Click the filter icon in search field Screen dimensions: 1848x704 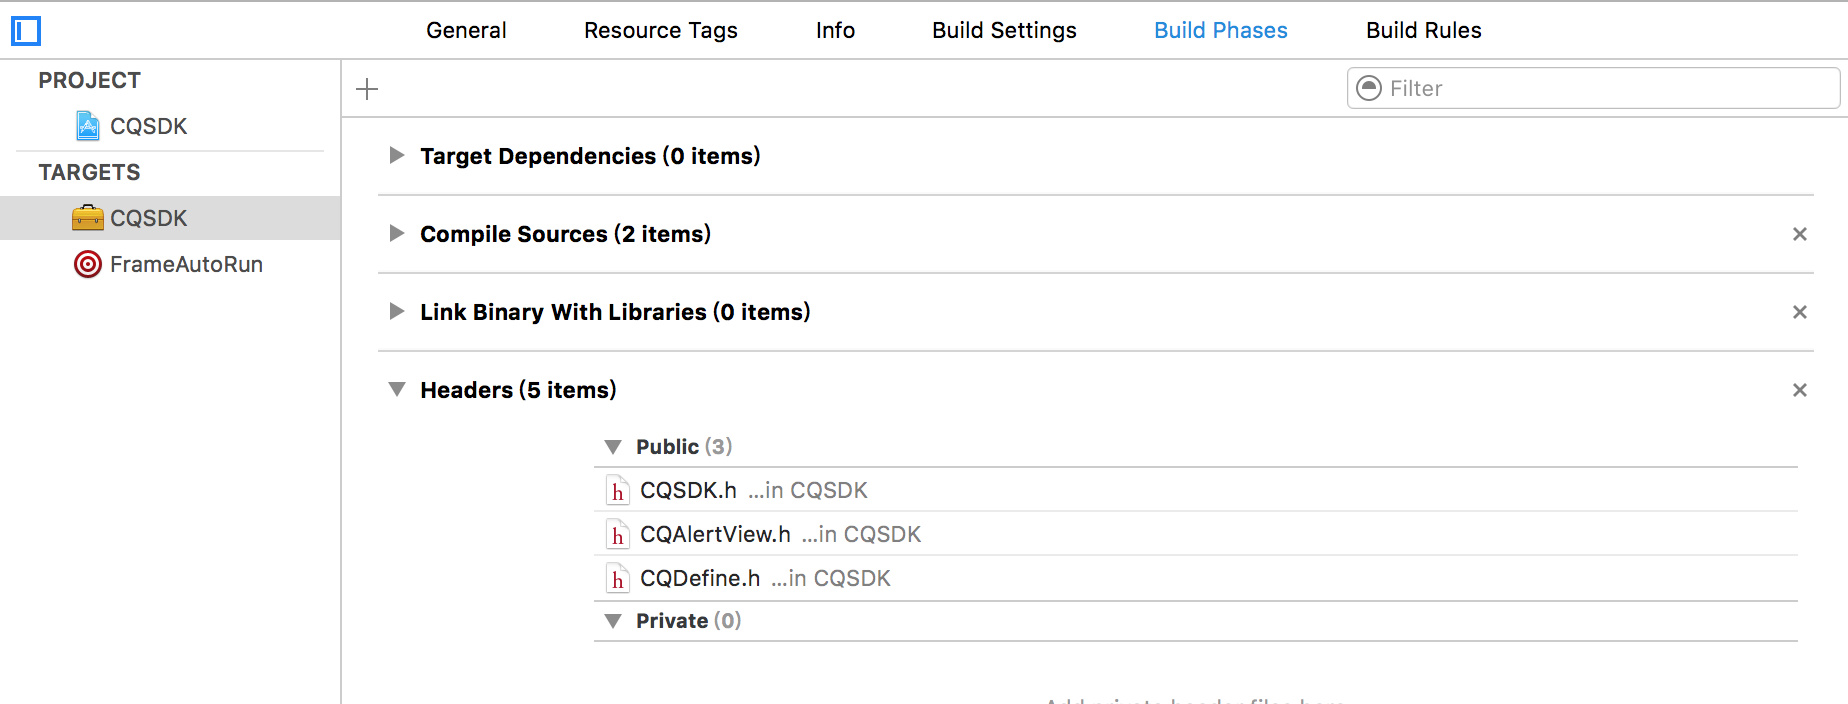click(1369, 88)
